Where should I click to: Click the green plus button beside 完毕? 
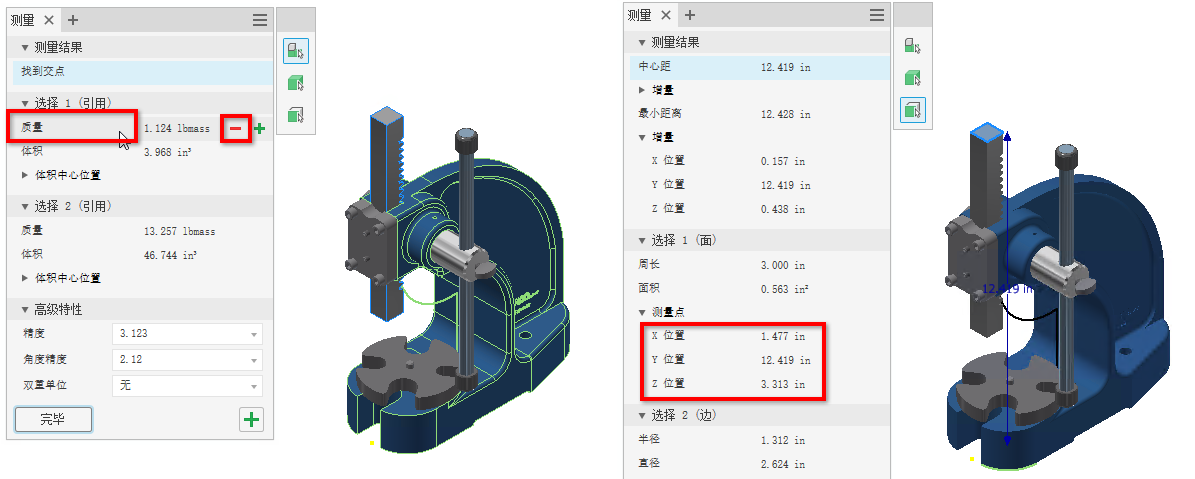click(251, 420)
